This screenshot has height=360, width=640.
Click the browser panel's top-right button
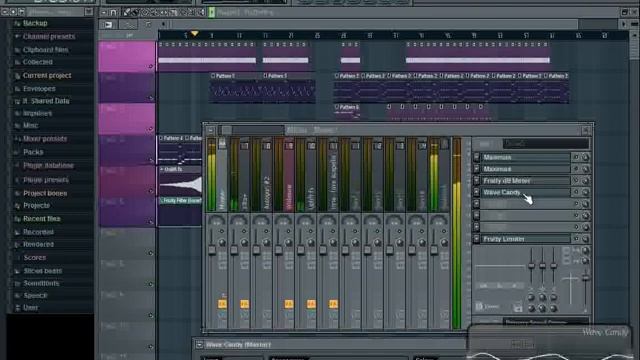tap(89, 12)
